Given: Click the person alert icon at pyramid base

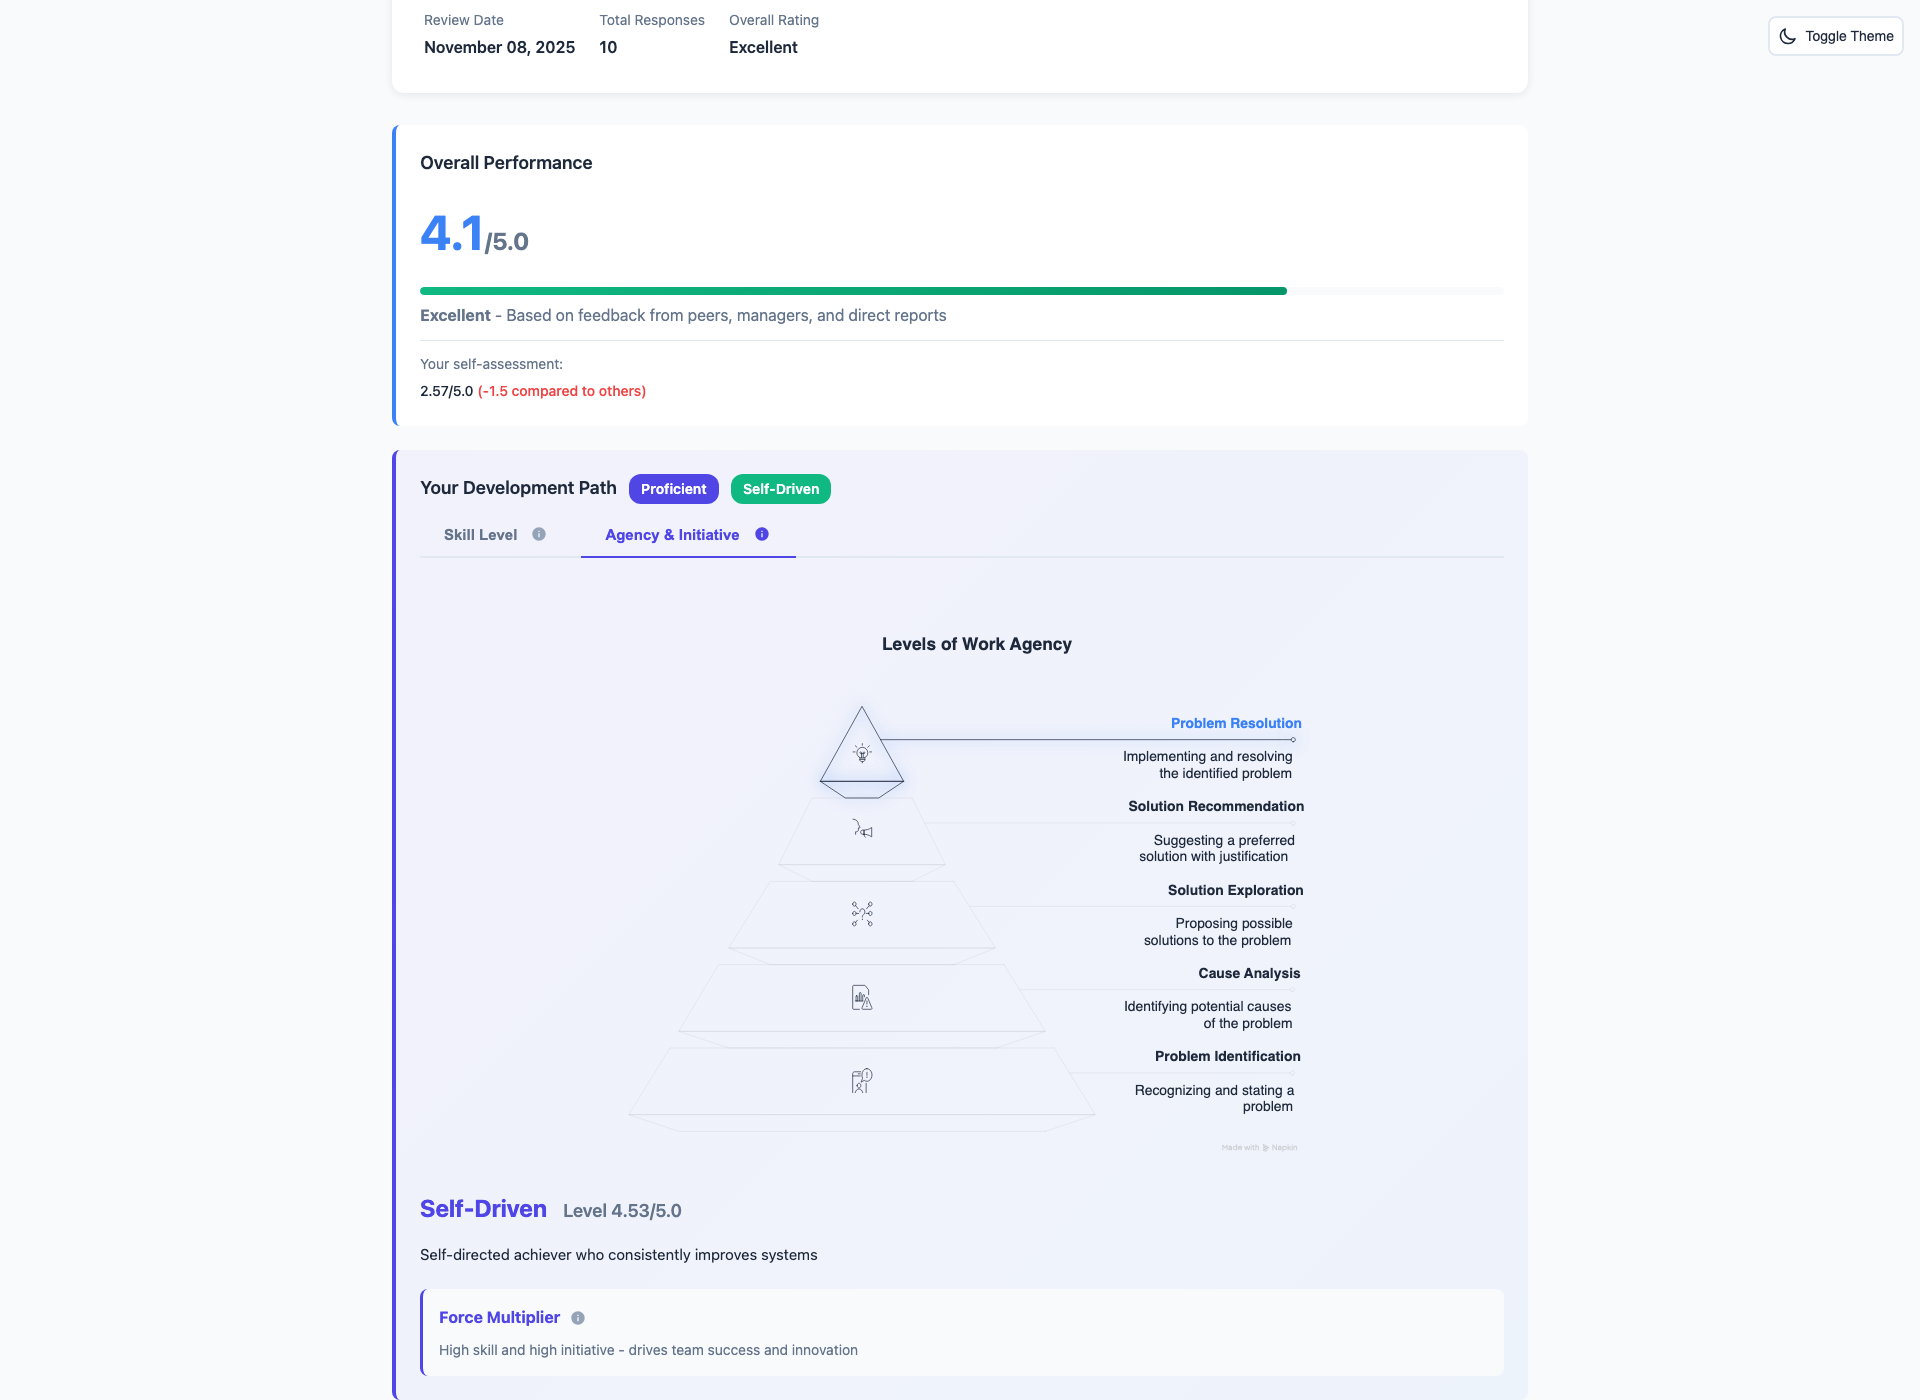Looking at the screenshot, I should [862, 1080].
